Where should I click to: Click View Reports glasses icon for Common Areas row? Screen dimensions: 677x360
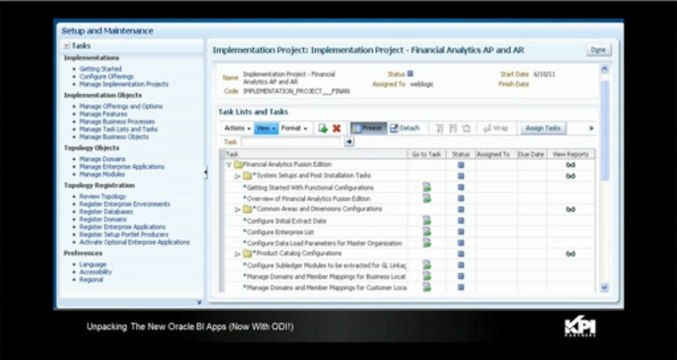pyautogui.click(x=570, y=209)
